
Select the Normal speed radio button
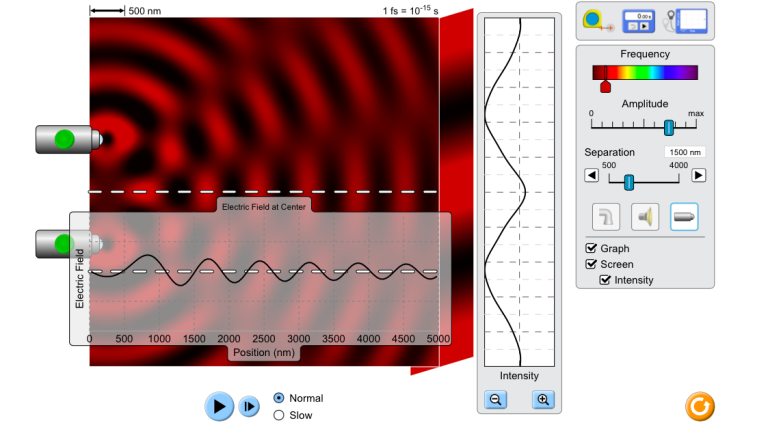coord(279,398)
